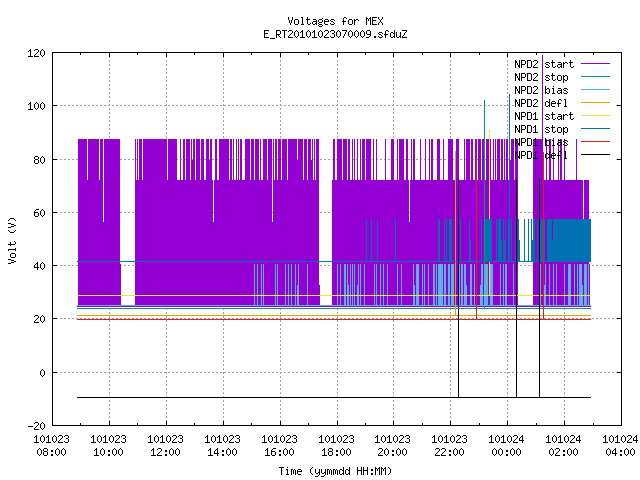
Task: Click the red NPD1 bias legend line sample
Action: click(596, 142)
